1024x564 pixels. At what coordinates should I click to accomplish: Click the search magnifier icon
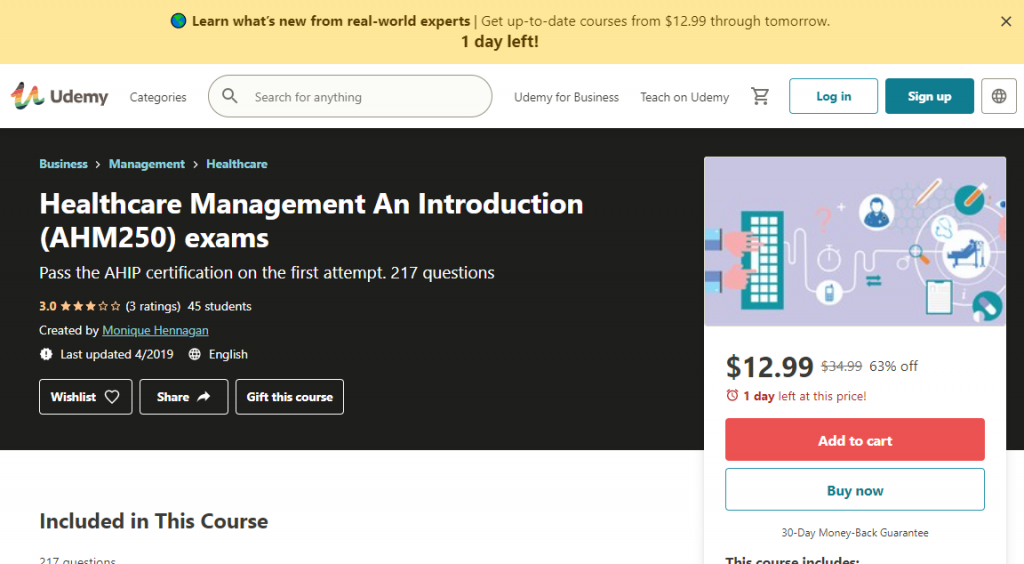coord(230,96)
